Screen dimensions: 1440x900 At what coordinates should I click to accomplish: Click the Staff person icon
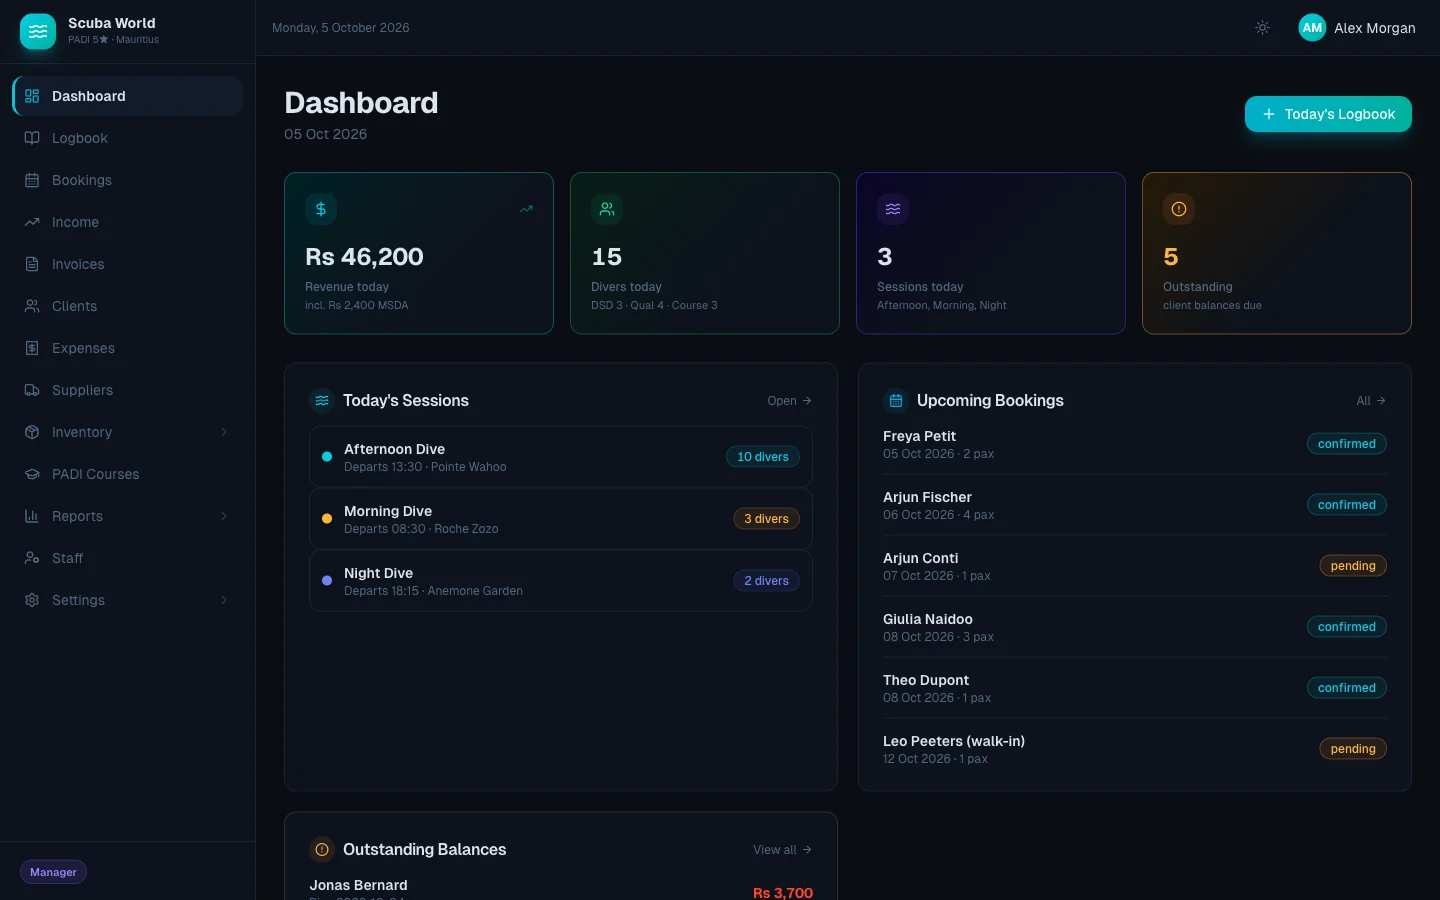(x=32, y=558)
